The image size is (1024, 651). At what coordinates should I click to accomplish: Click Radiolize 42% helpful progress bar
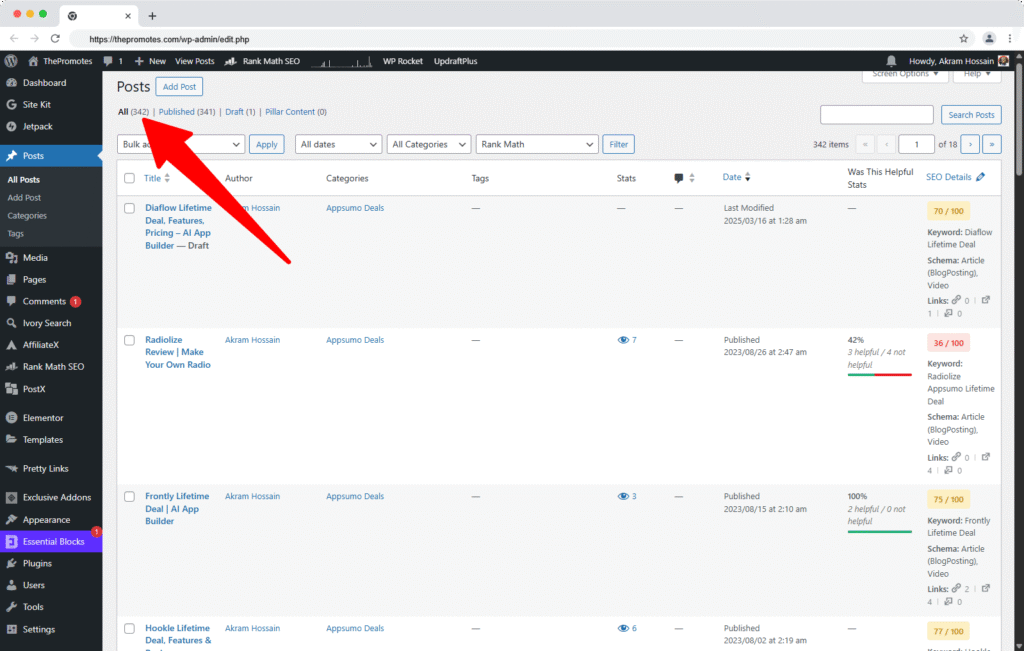(880, 375)
